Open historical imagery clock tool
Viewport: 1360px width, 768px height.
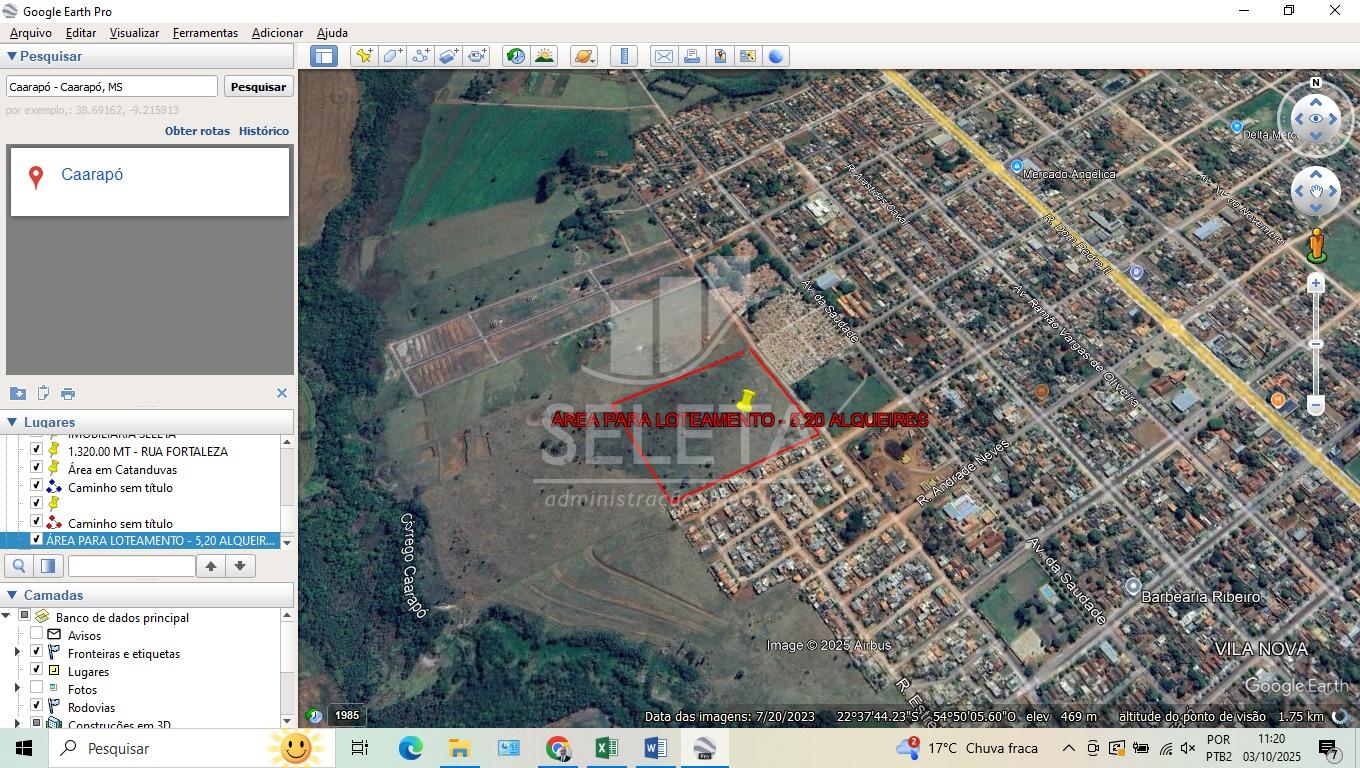516,56
